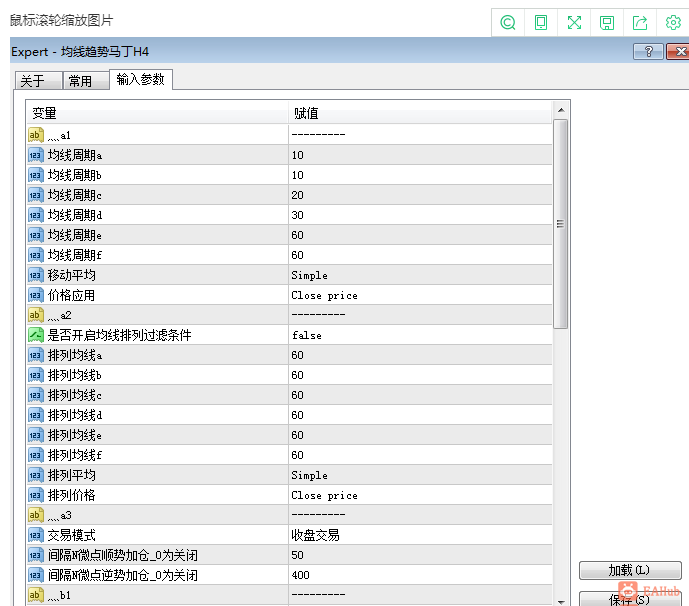This screenshot has width=689, height=606.
Task: Click scrollbar up arrow in parameter list
Action: coord(561,110)
